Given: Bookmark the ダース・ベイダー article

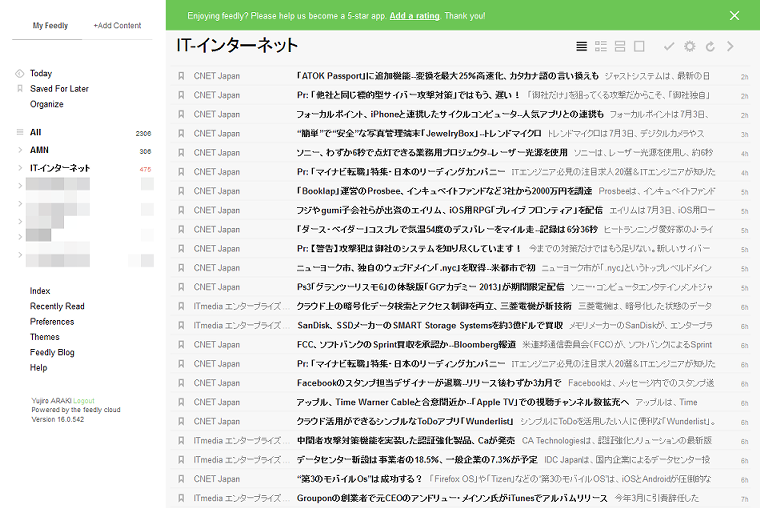Looking at the screenshot, I should 181,229.
